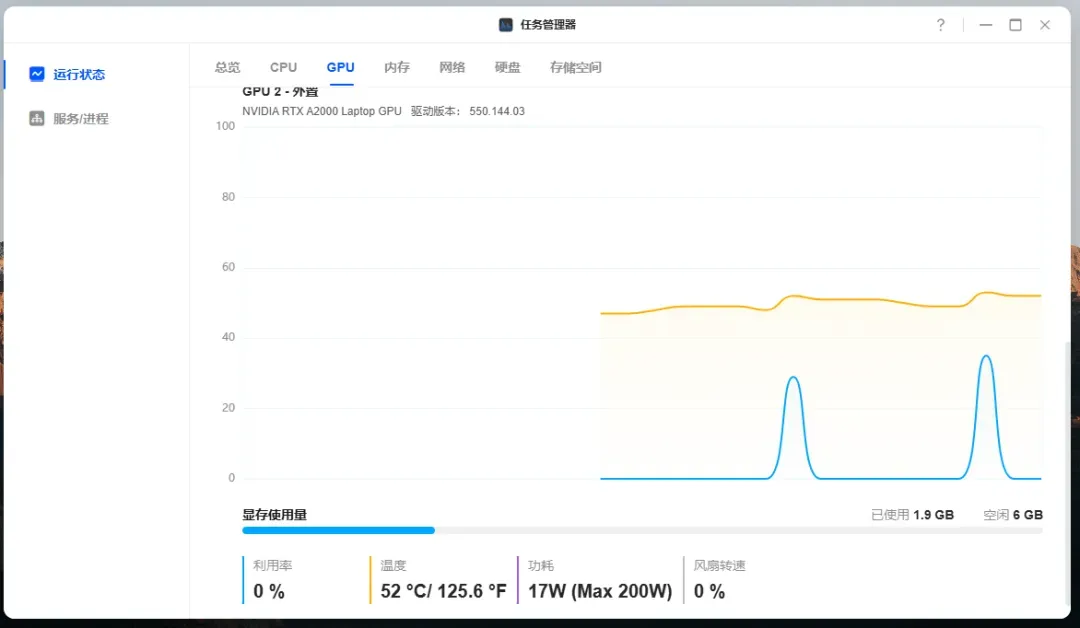Open the 内存 tab
The width and height of the screenshot is (1080, 628).
point(397,67)
